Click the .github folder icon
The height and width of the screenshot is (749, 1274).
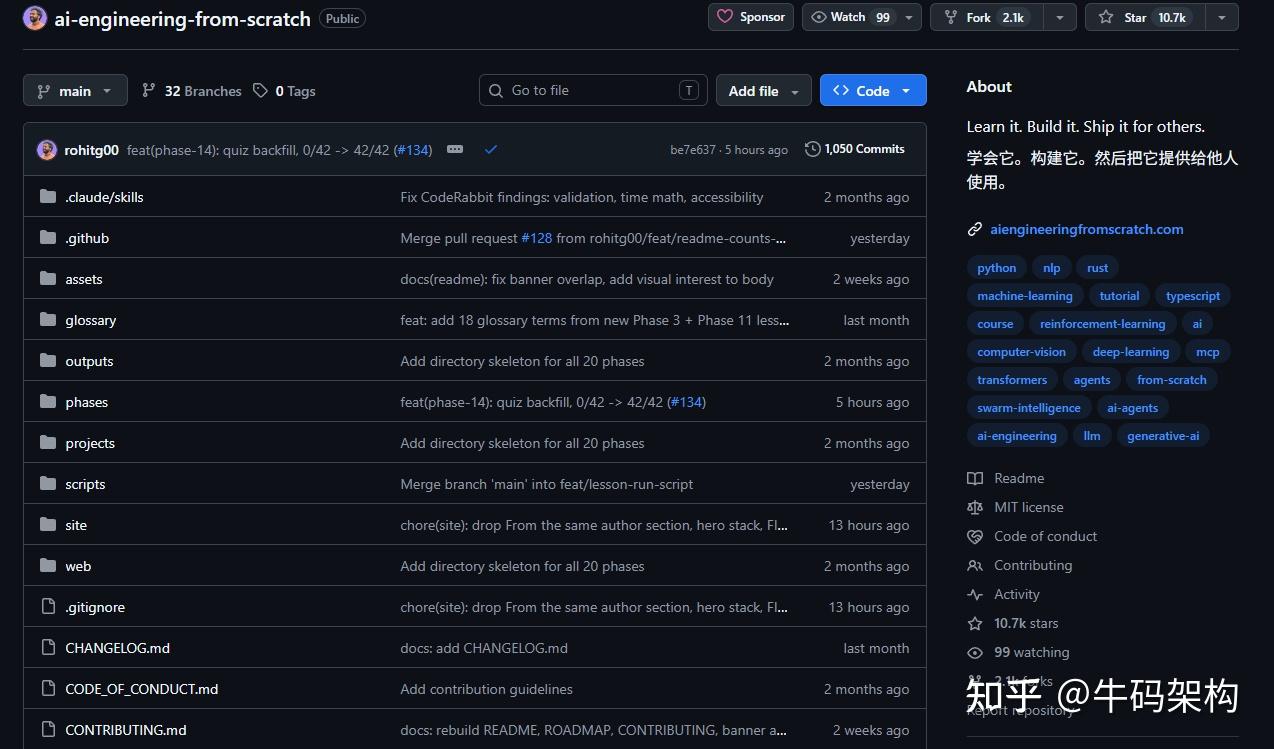coord(48,238)
